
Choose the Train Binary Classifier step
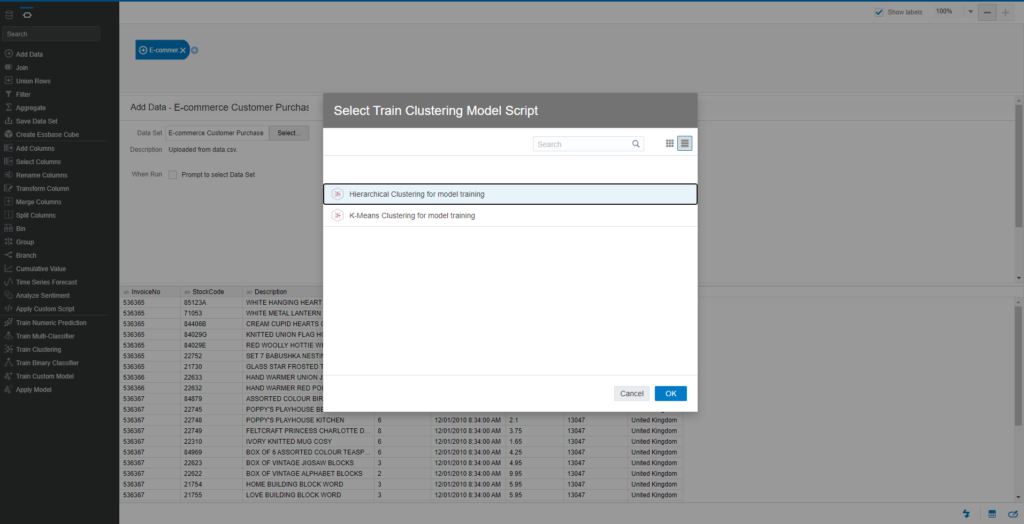47,363
